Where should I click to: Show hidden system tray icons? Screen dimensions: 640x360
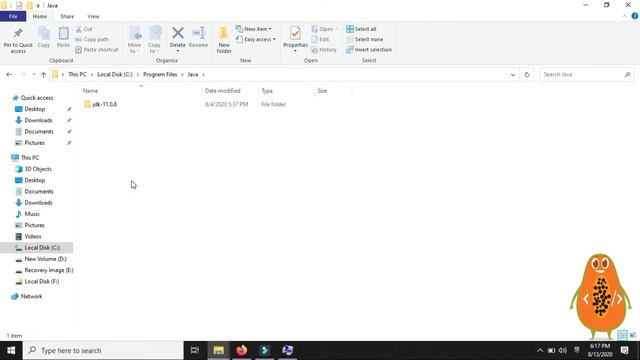pyautogui.click(x=540, y=351)
